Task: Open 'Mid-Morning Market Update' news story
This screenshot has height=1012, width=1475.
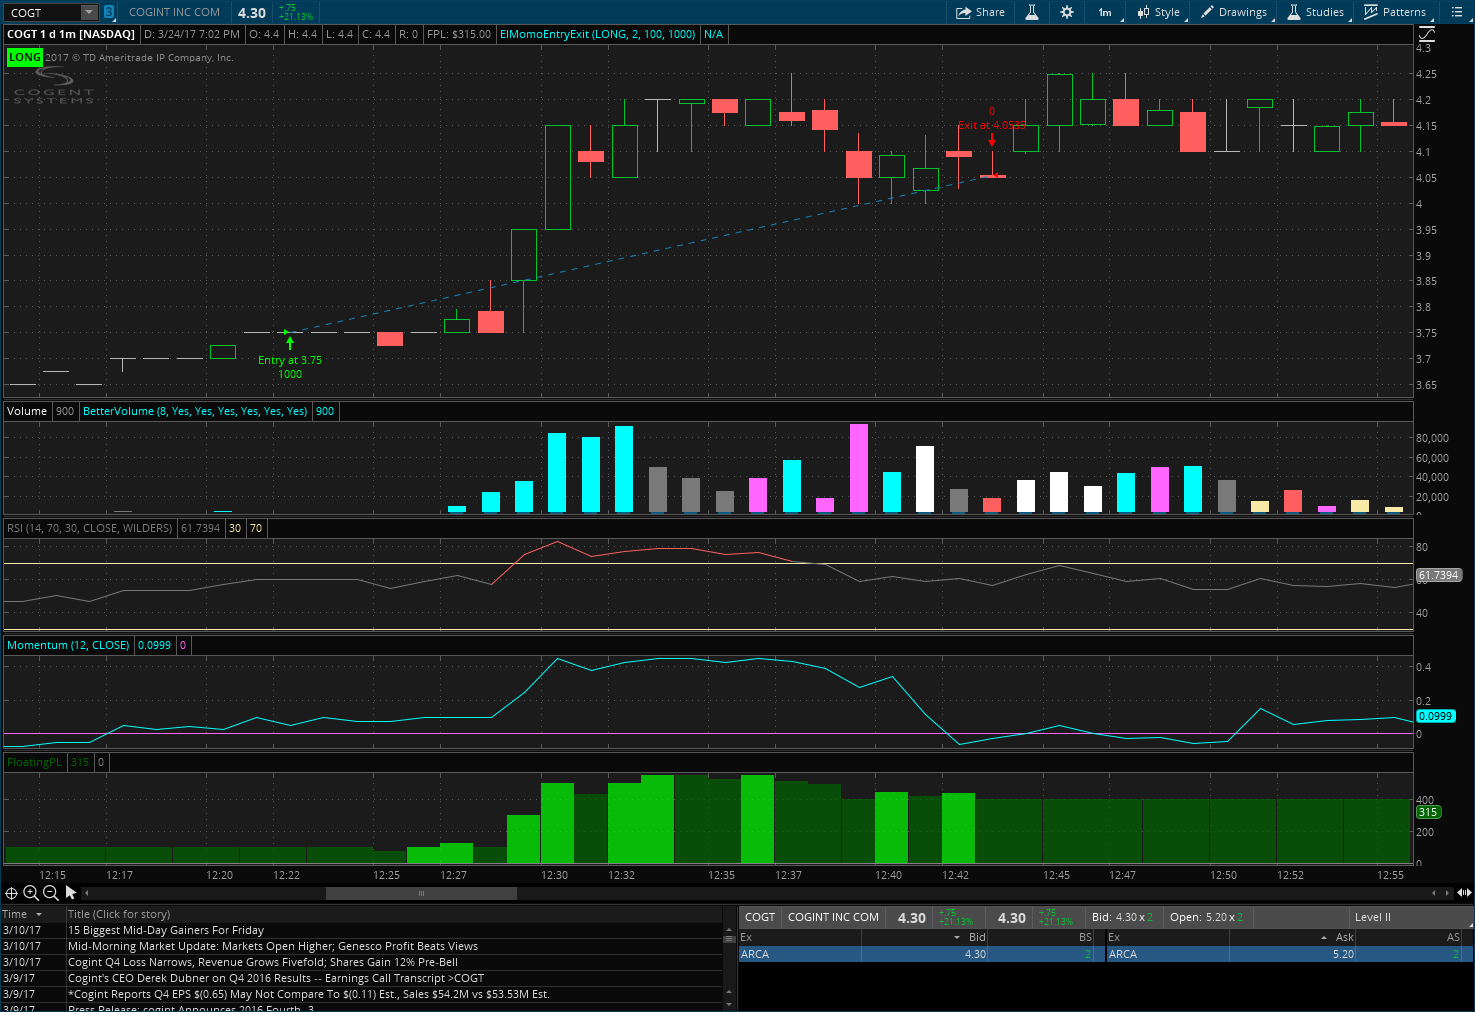Action: (273, 946)
